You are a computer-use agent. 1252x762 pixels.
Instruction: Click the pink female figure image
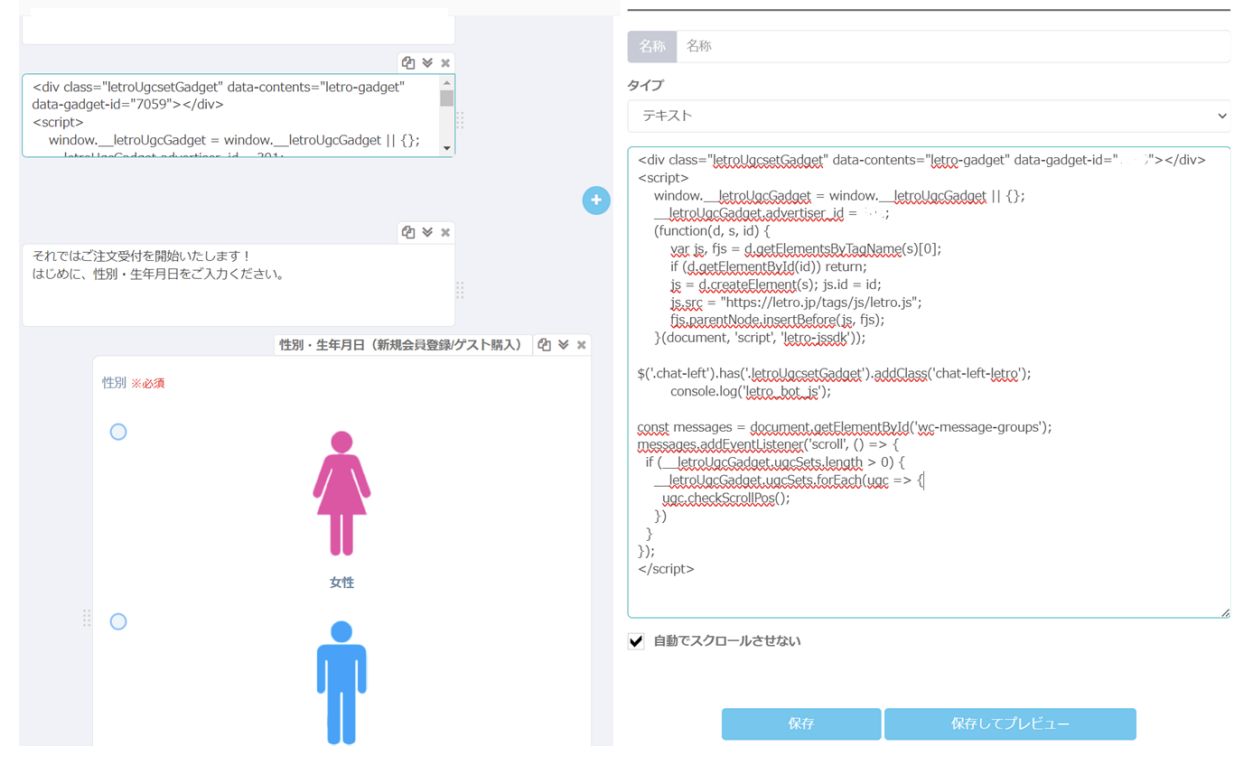[342, 494]
